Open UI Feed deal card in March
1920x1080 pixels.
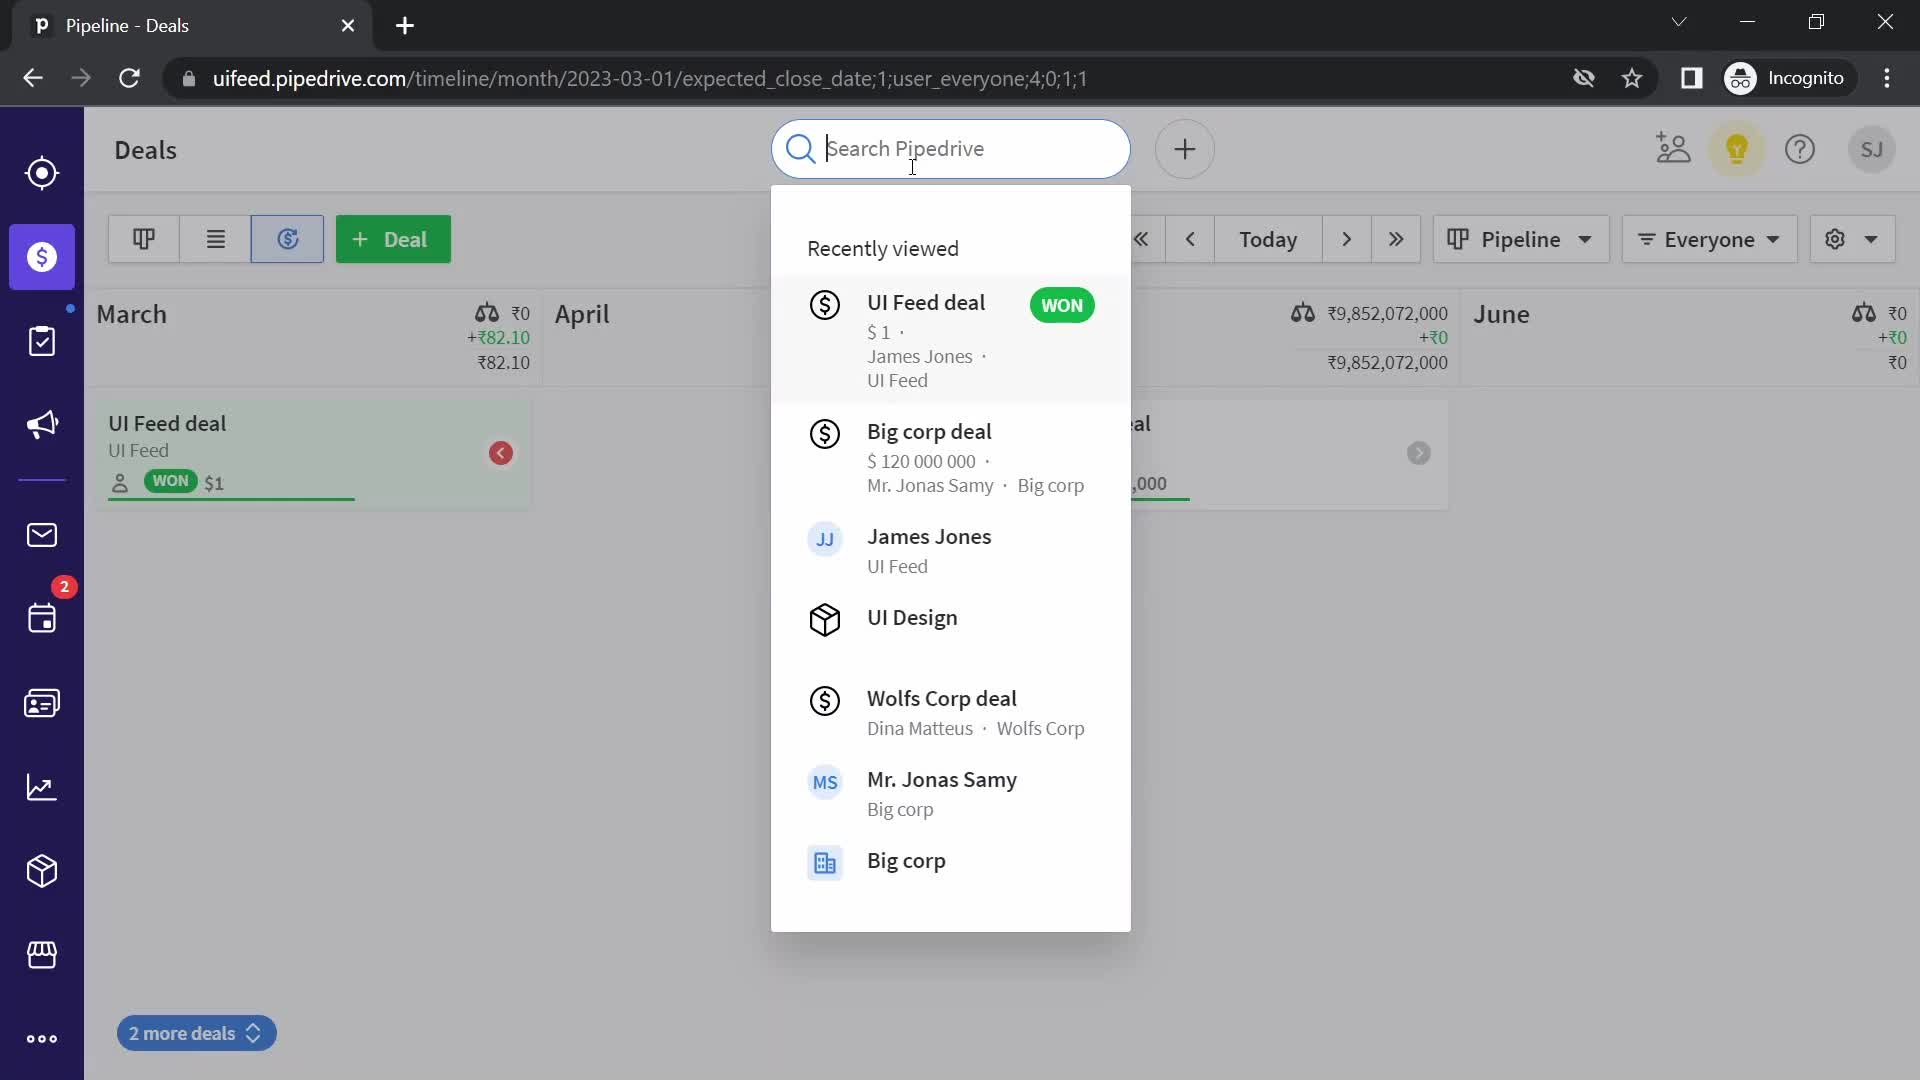coord(314,454)
